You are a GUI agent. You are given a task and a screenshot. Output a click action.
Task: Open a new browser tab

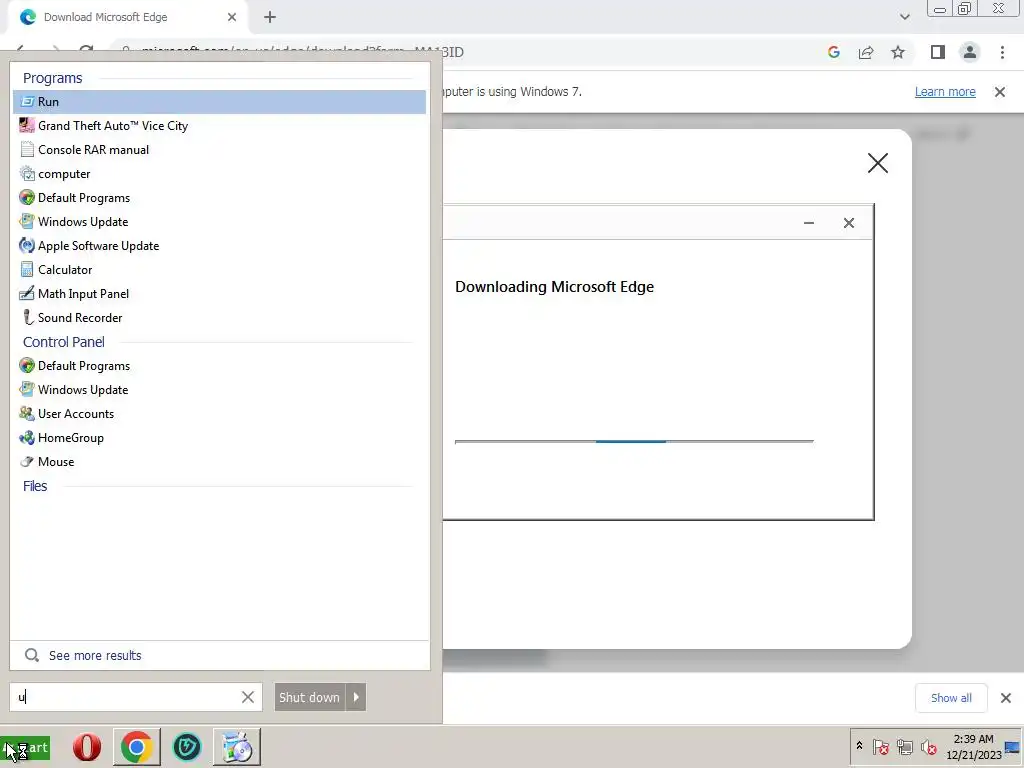tap(270, 17)
